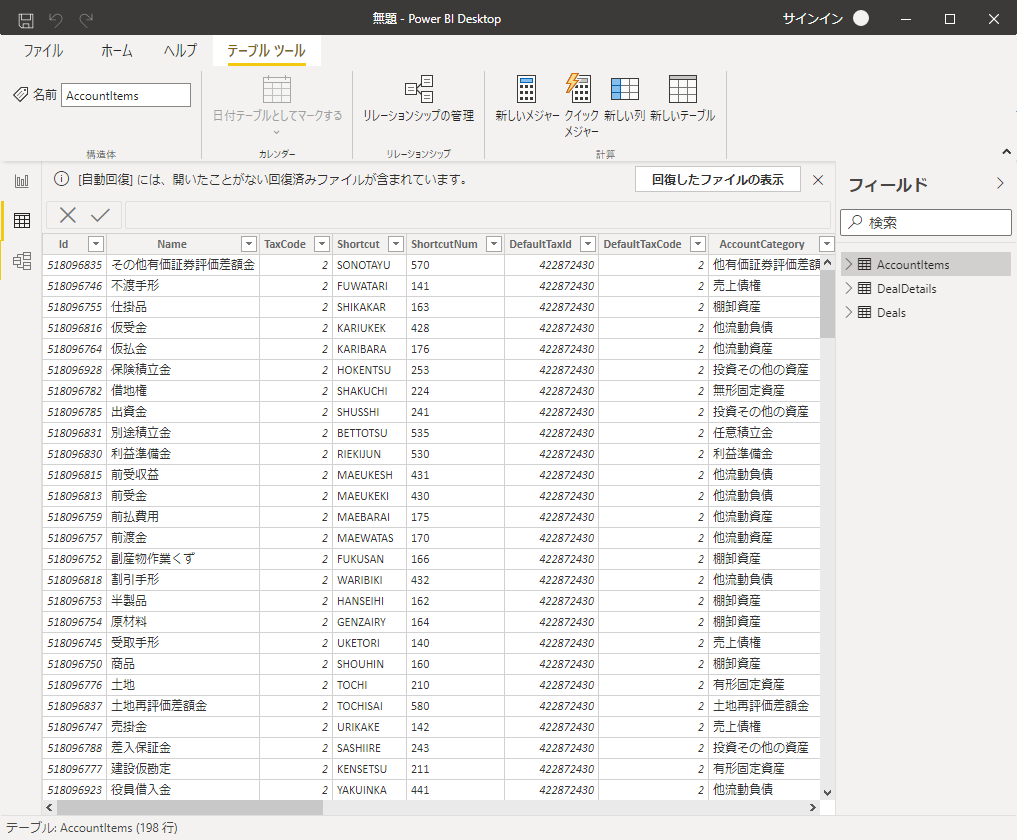Collapse the フィールド pane with chevron

click(x=1000, y=184)
